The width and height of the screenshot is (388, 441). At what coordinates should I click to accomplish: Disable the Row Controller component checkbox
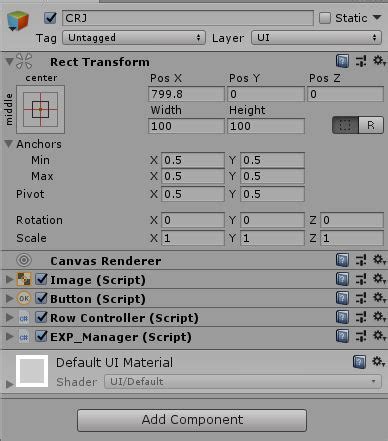41,317
